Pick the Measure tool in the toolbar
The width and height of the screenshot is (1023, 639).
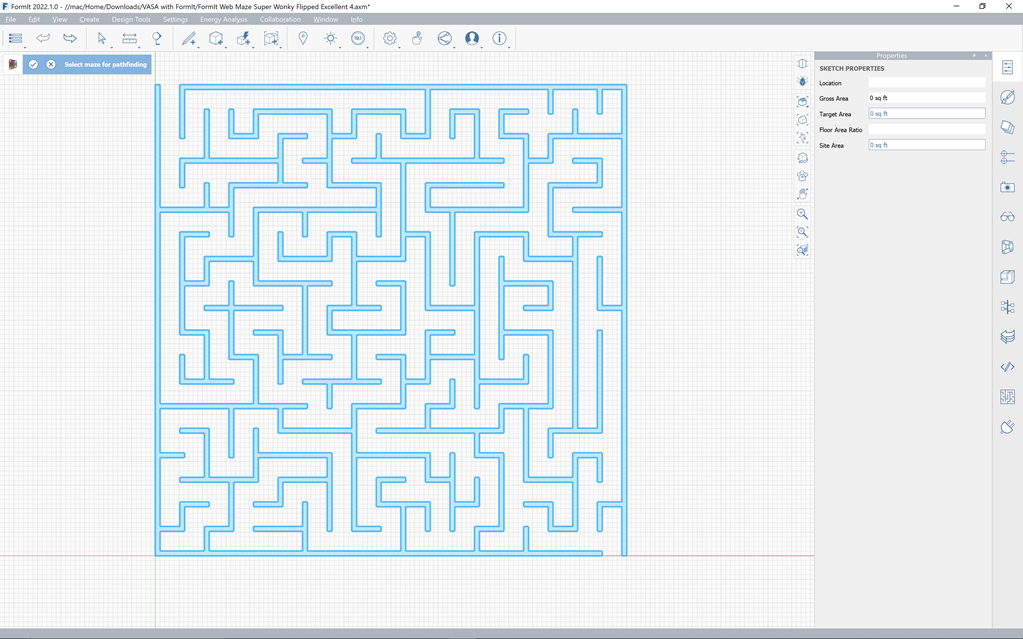point(129,38)
